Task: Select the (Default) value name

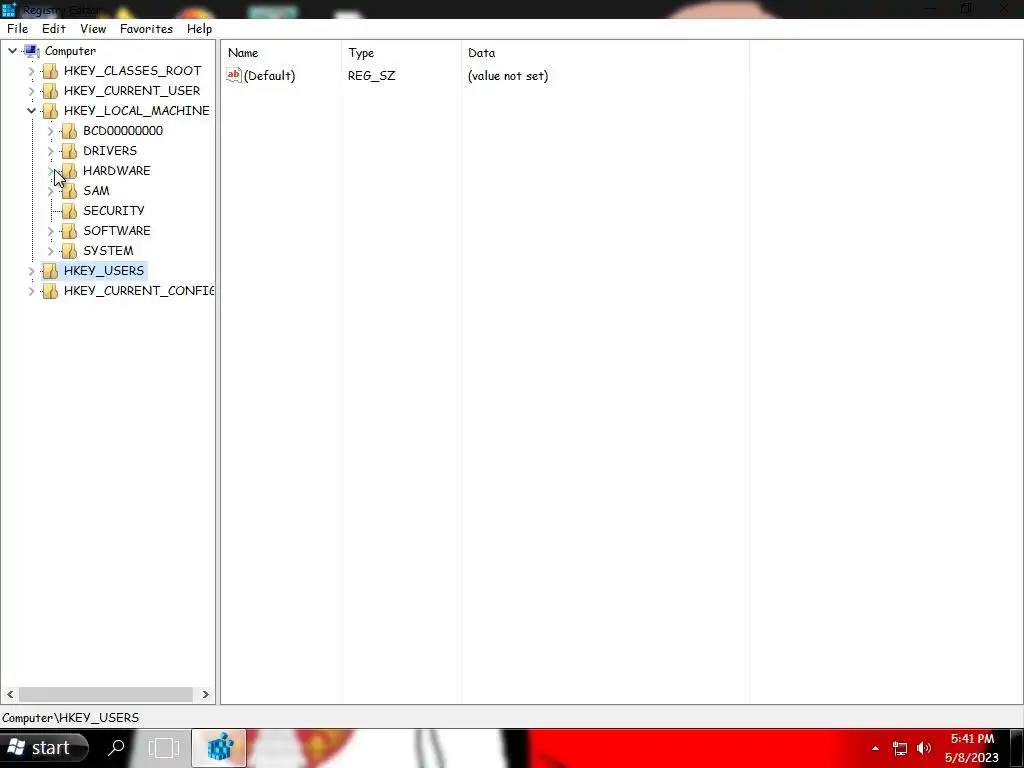Action: [x=269, y=76]
